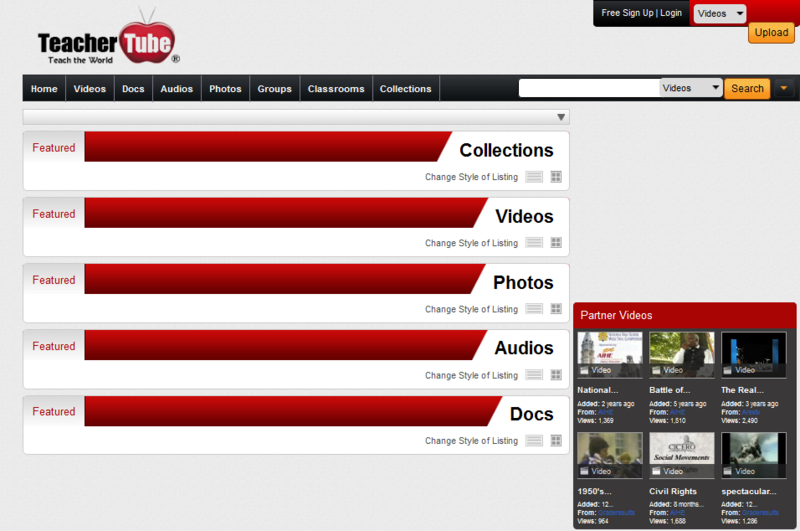Expand the arrow next to Search button

(x=783, y=88)
